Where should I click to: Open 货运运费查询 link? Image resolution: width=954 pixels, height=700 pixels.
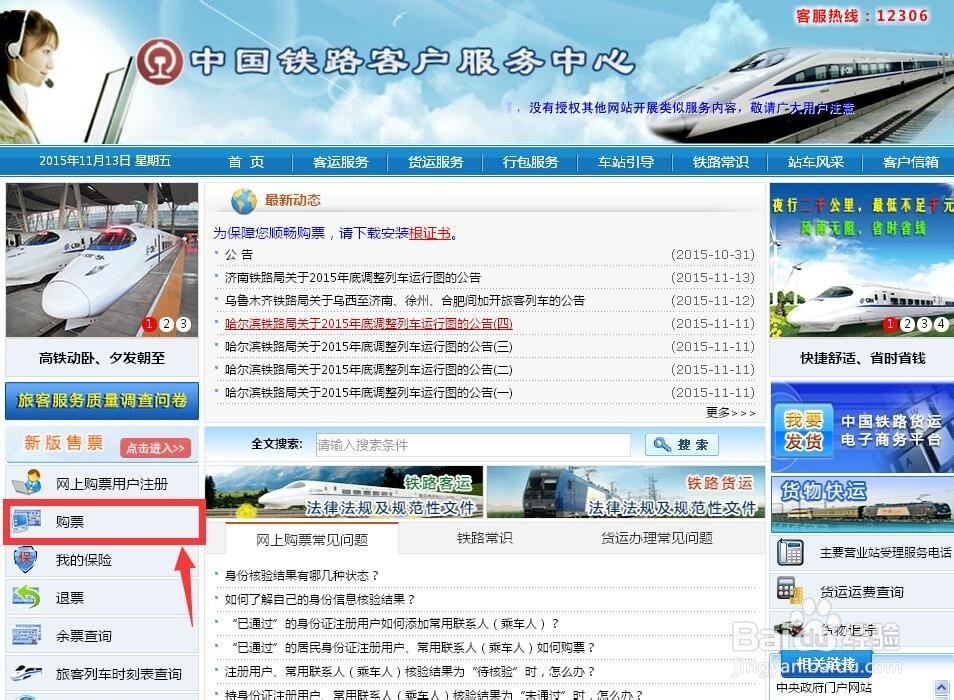tap(862, 592)
